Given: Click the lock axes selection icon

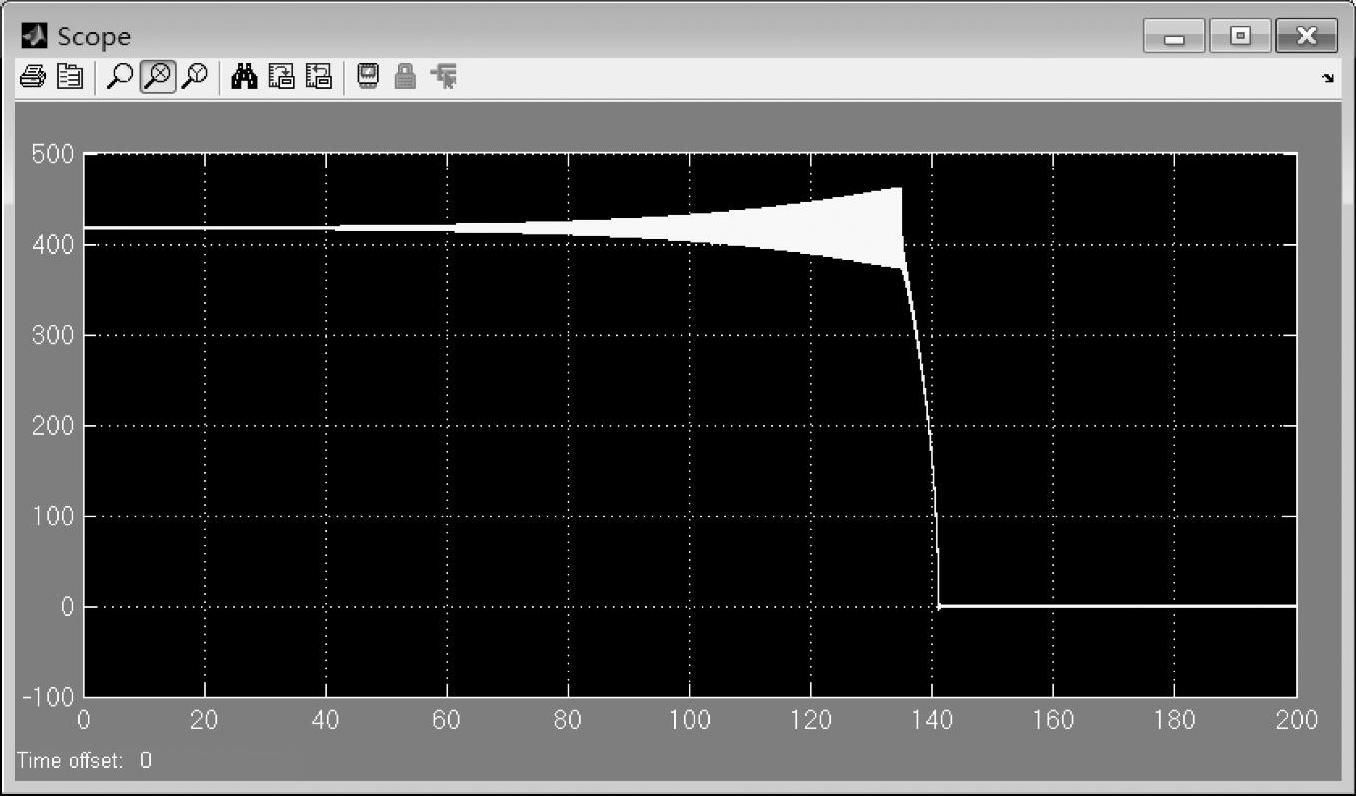Looking at the screenshot, I should 405,76.
